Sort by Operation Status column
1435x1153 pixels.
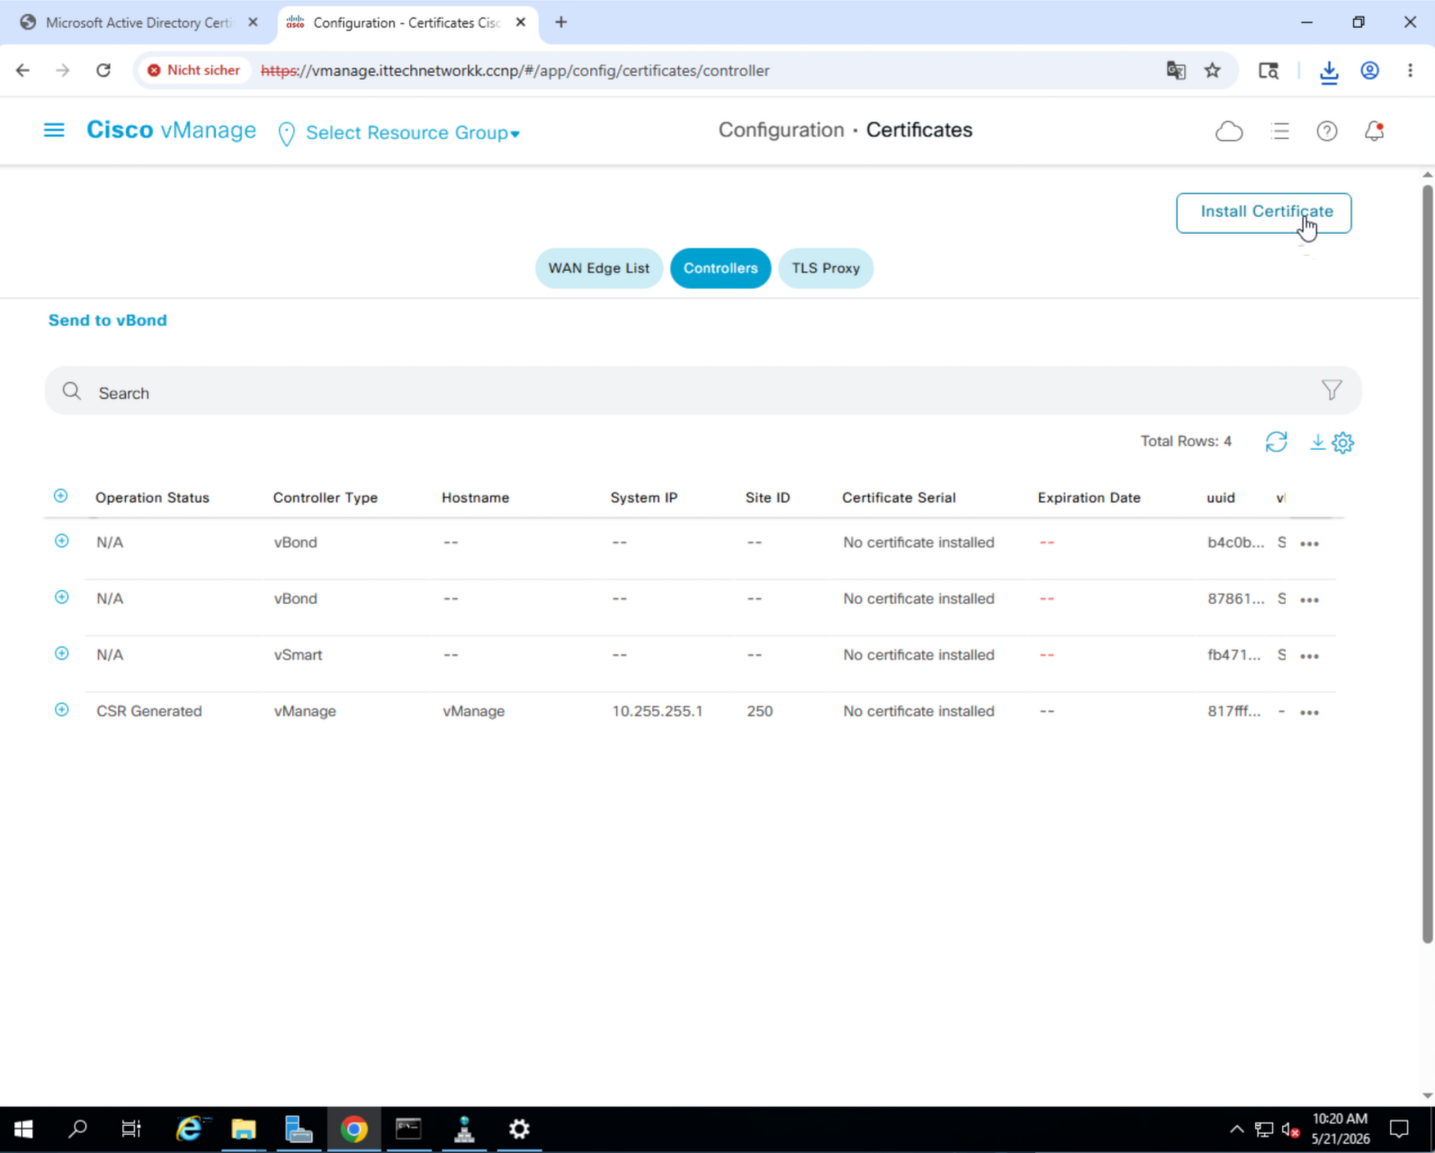[152, 497]
